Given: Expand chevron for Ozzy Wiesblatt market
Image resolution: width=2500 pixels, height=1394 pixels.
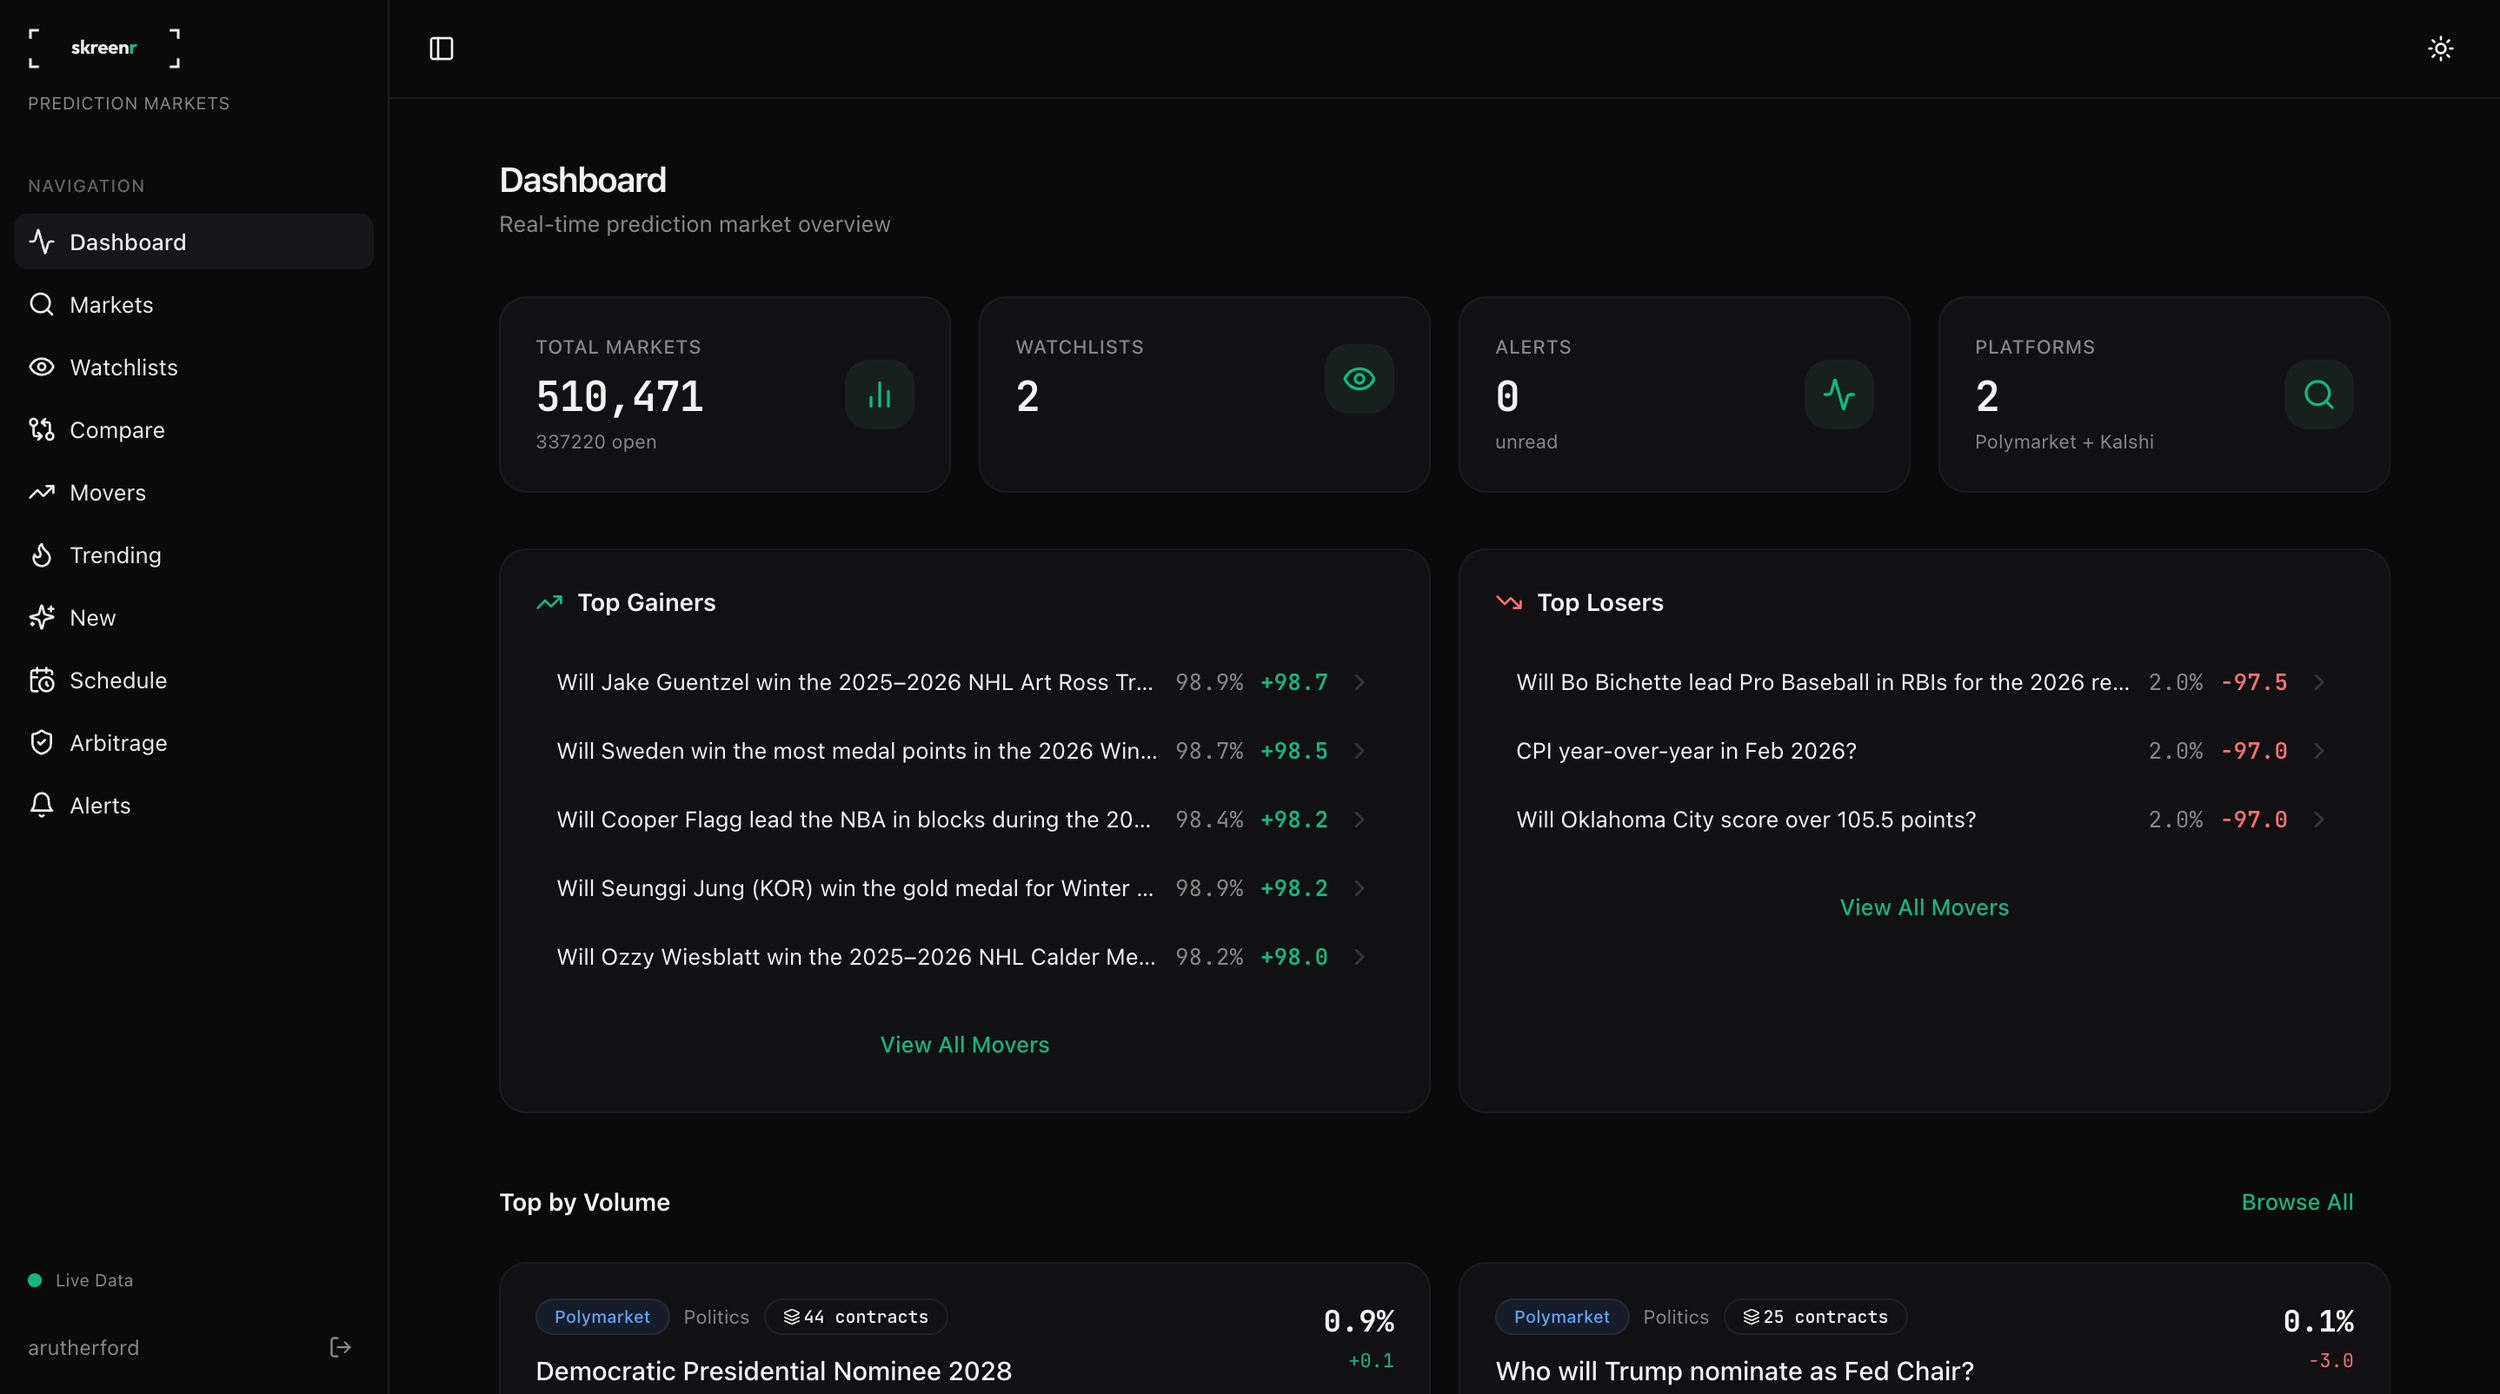Looking at the screenshot, I should point(1359,957).
